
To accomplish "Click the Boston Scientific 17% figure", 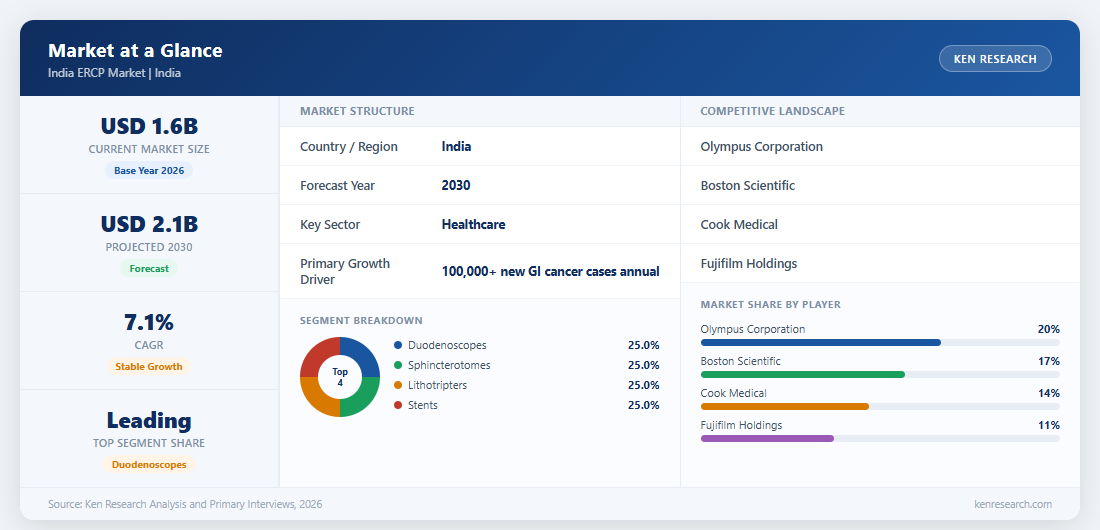I will 1049,362.
